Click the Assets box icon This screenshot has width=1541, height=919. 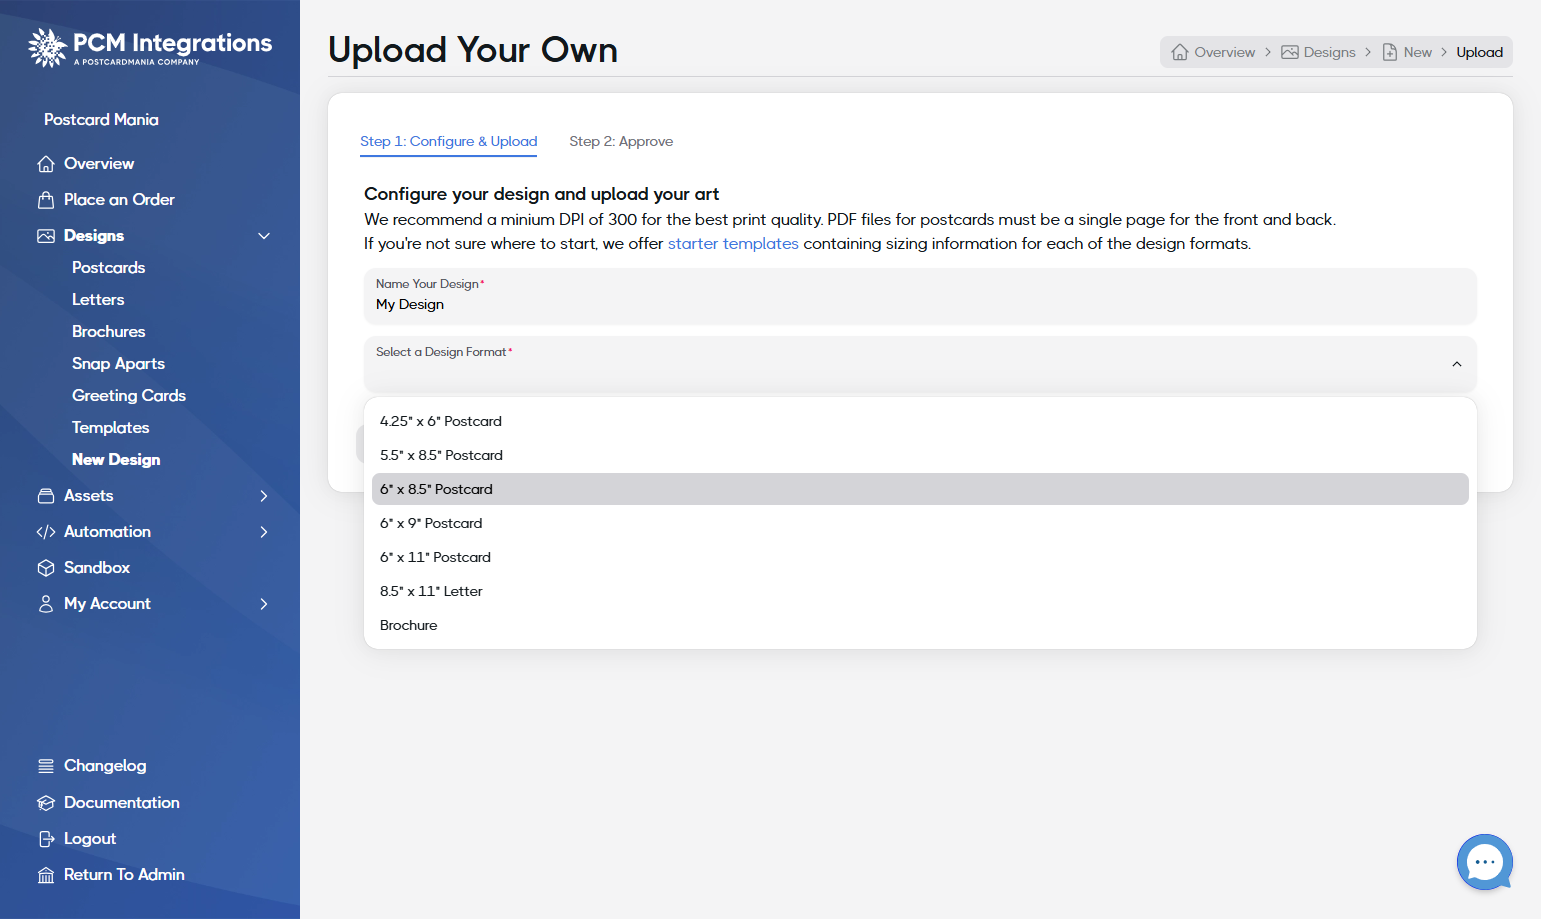(x=46, y=496)
